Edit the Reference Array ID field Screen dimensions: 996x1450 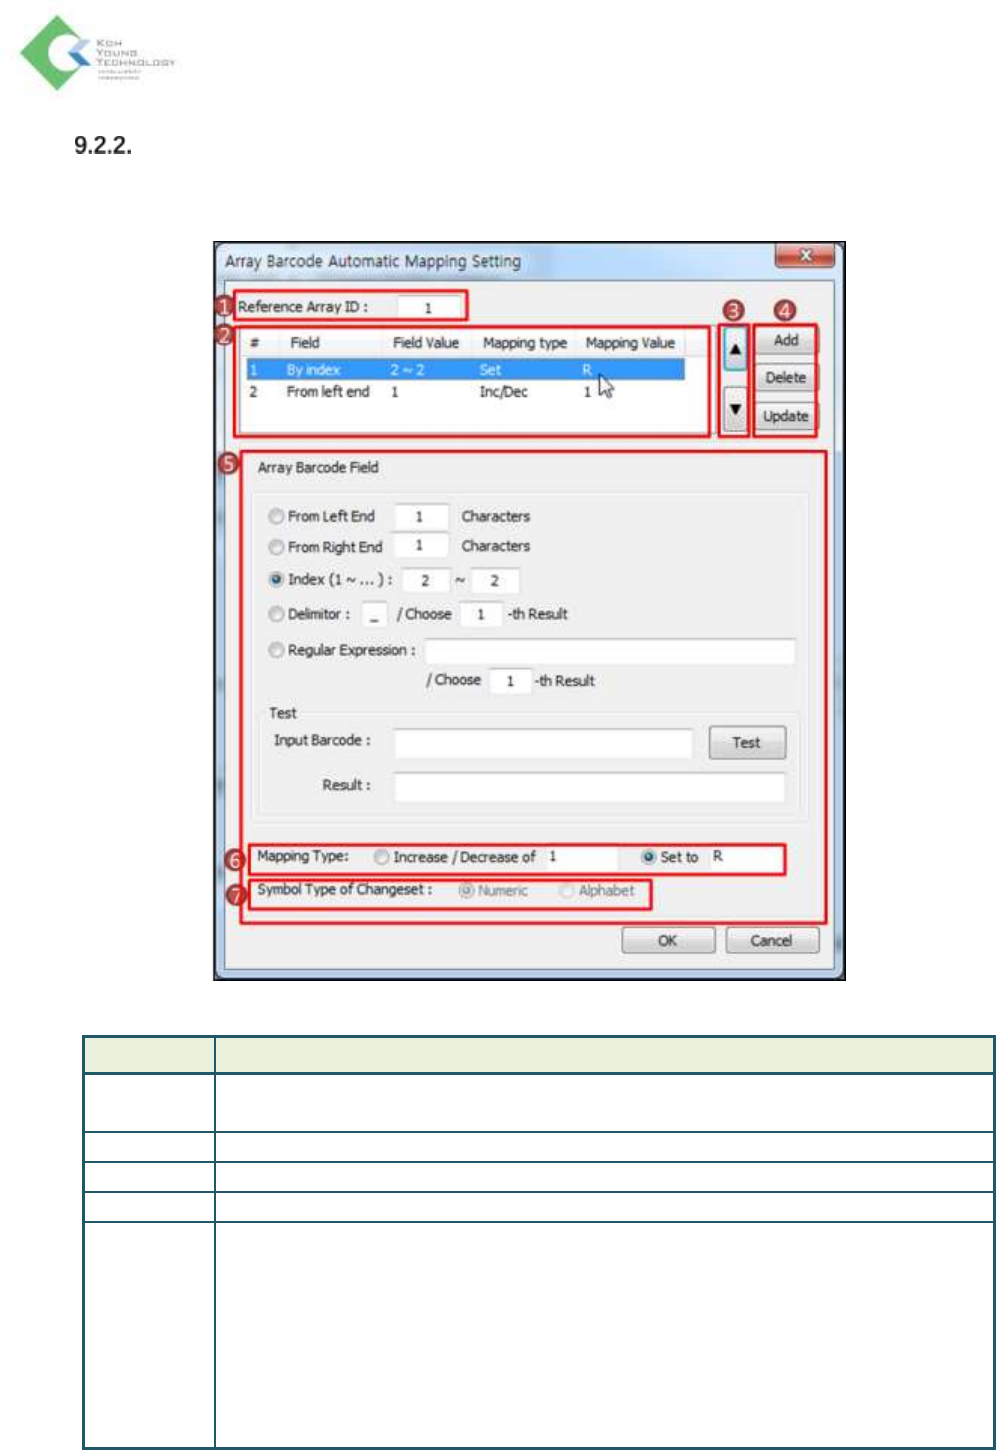tap(429, 308)
